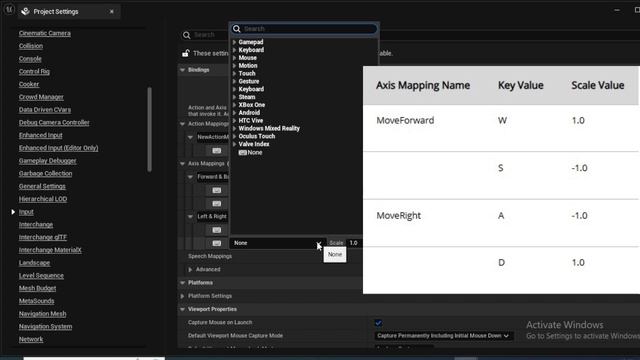Image resolution: width=640 pixels, height=360 pixels.
Task: Open Gameplay Debugger settings
Action: (x=47, y=160)
